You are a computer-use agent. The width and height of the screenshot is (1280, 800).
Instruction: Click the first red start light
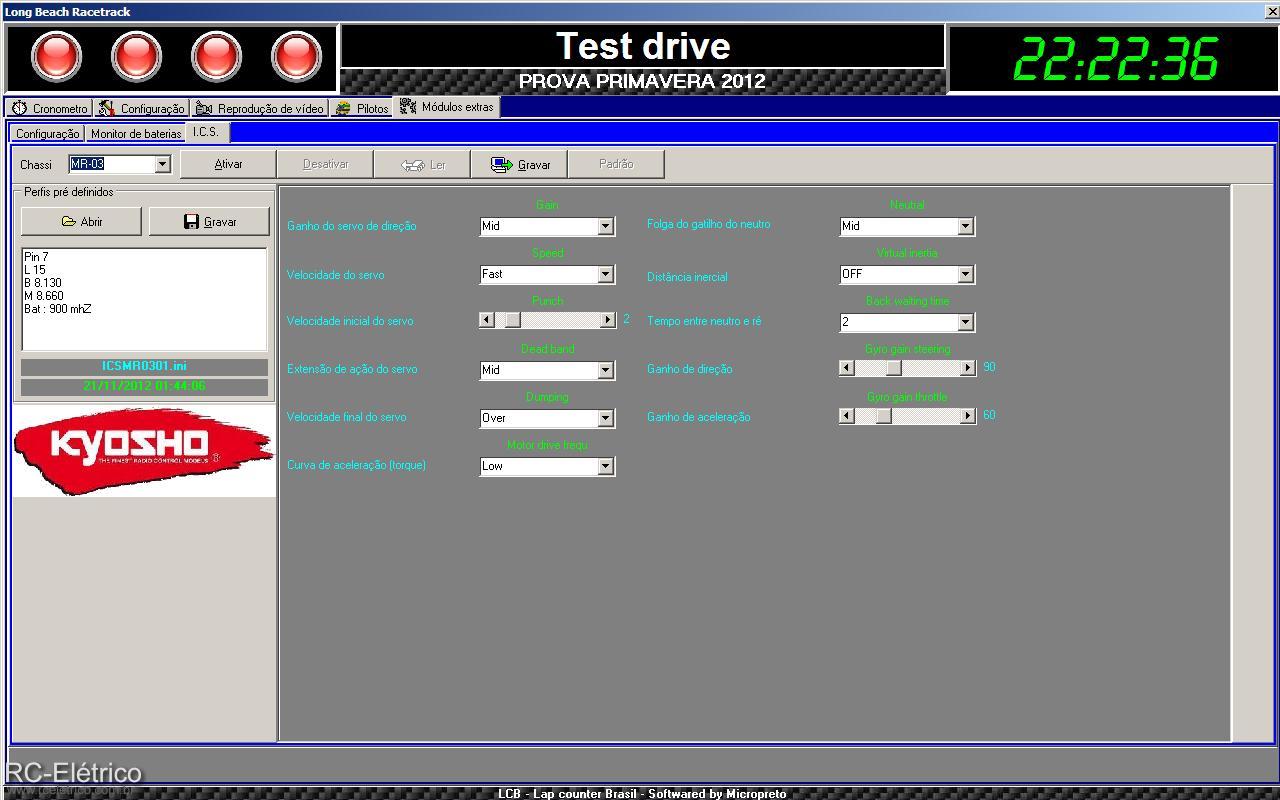tap(57, 57)
